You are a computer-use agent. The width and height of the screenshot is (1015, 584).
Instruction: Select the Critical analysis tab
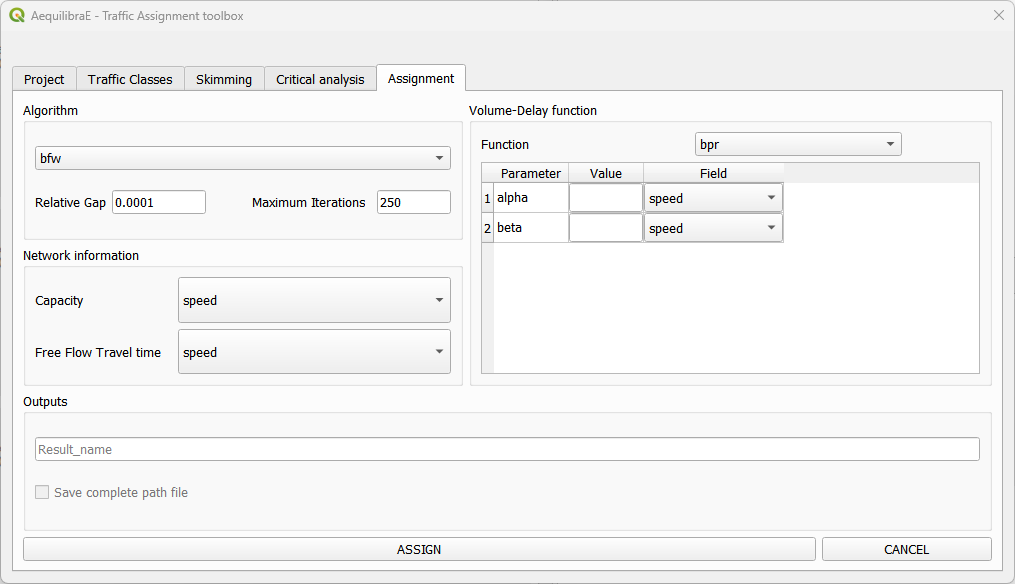(320, 79)
